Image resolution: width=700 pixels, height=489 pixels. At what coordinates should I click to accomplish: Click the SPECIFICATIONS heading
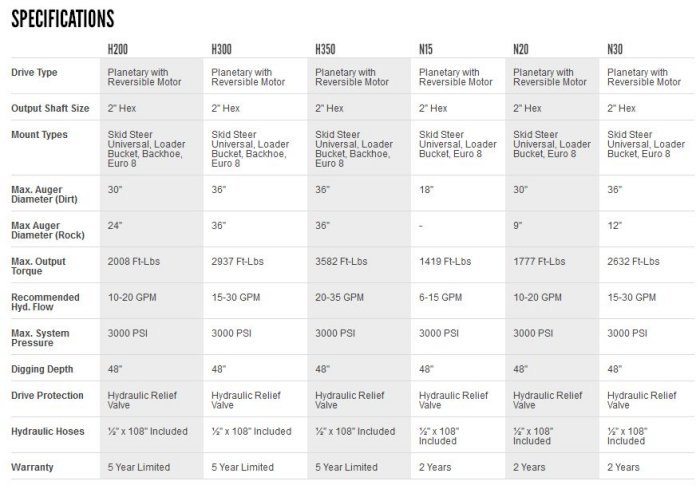tap(62, 19)
